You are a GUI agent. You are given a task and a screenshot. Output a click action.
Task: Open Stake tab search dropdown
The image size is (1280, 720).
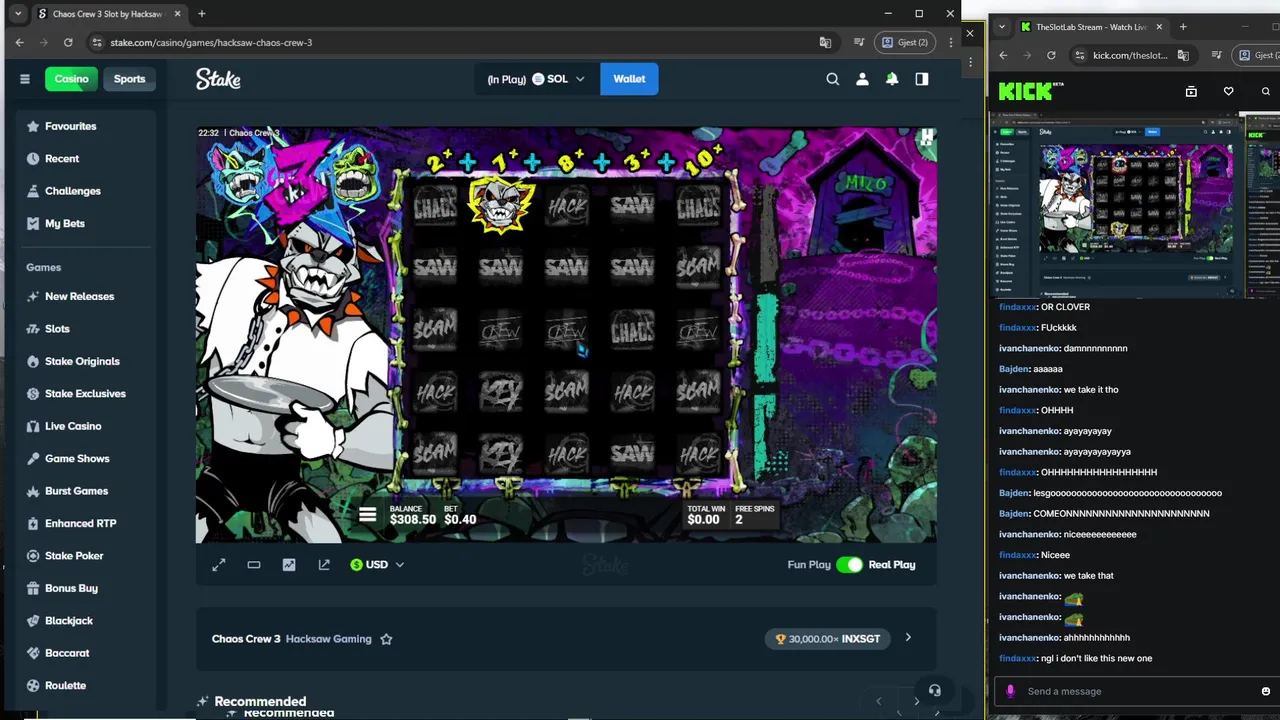point(17,14)
